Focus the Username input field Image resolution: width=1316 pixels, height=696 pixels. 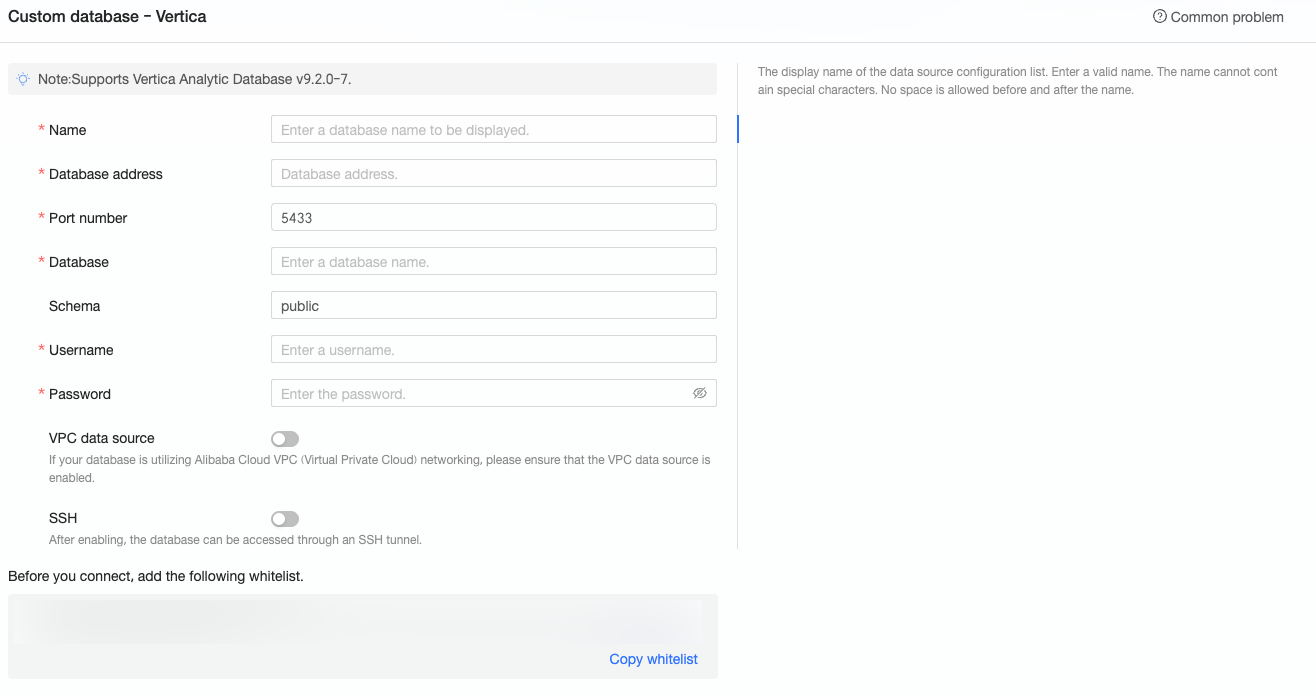(494, 349)
